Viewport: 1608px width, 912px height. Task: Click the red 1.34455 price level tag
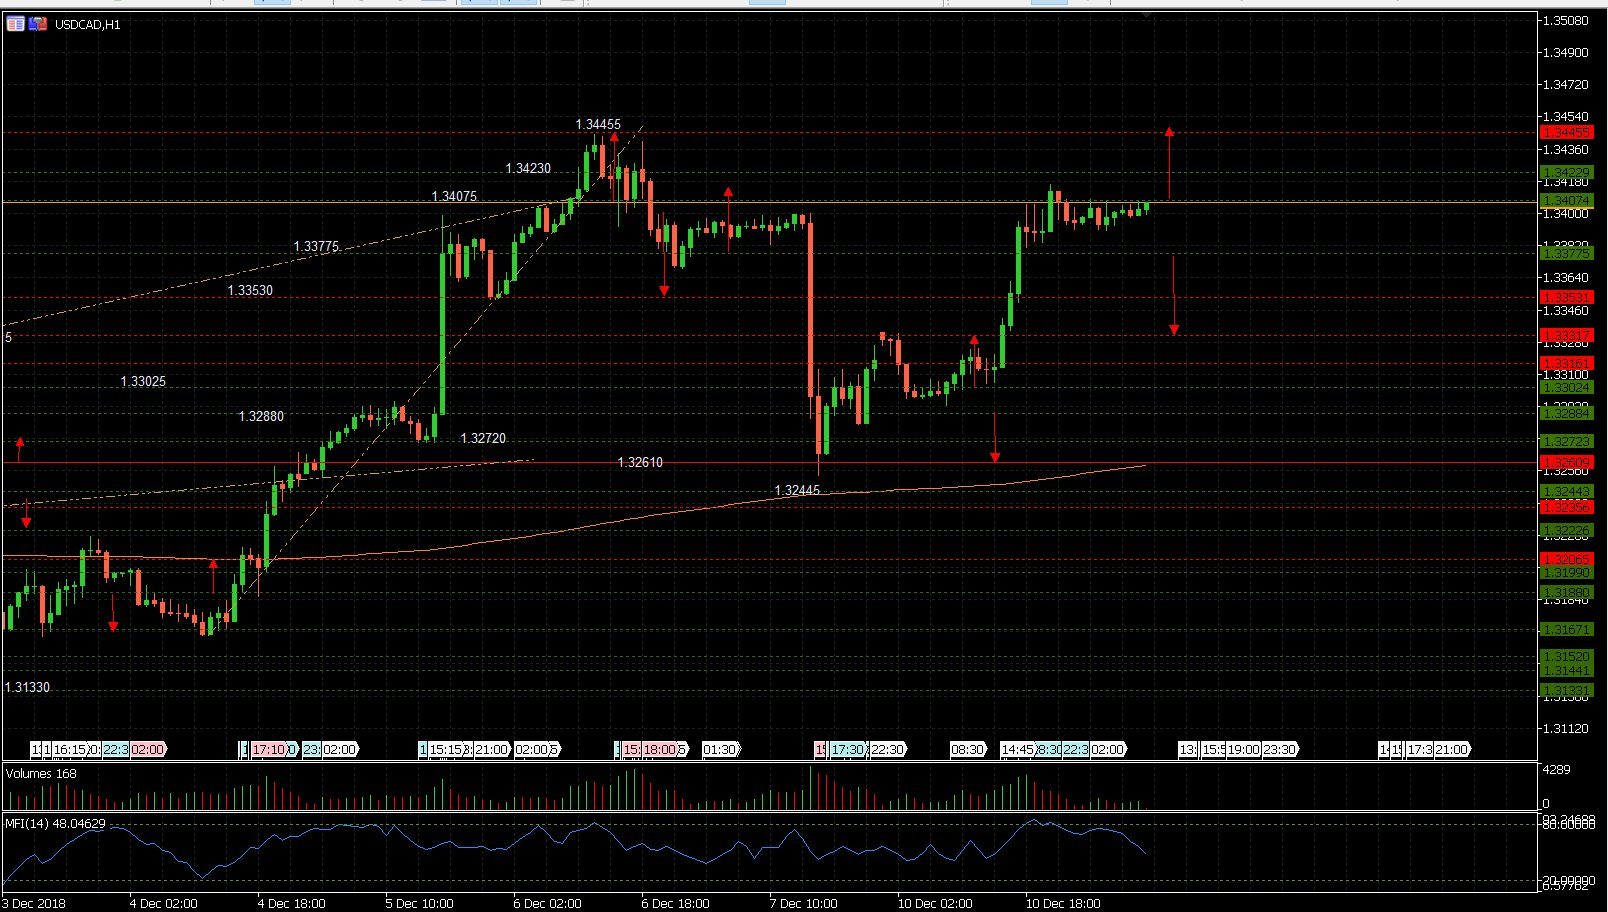click(x=1567, y=133)
